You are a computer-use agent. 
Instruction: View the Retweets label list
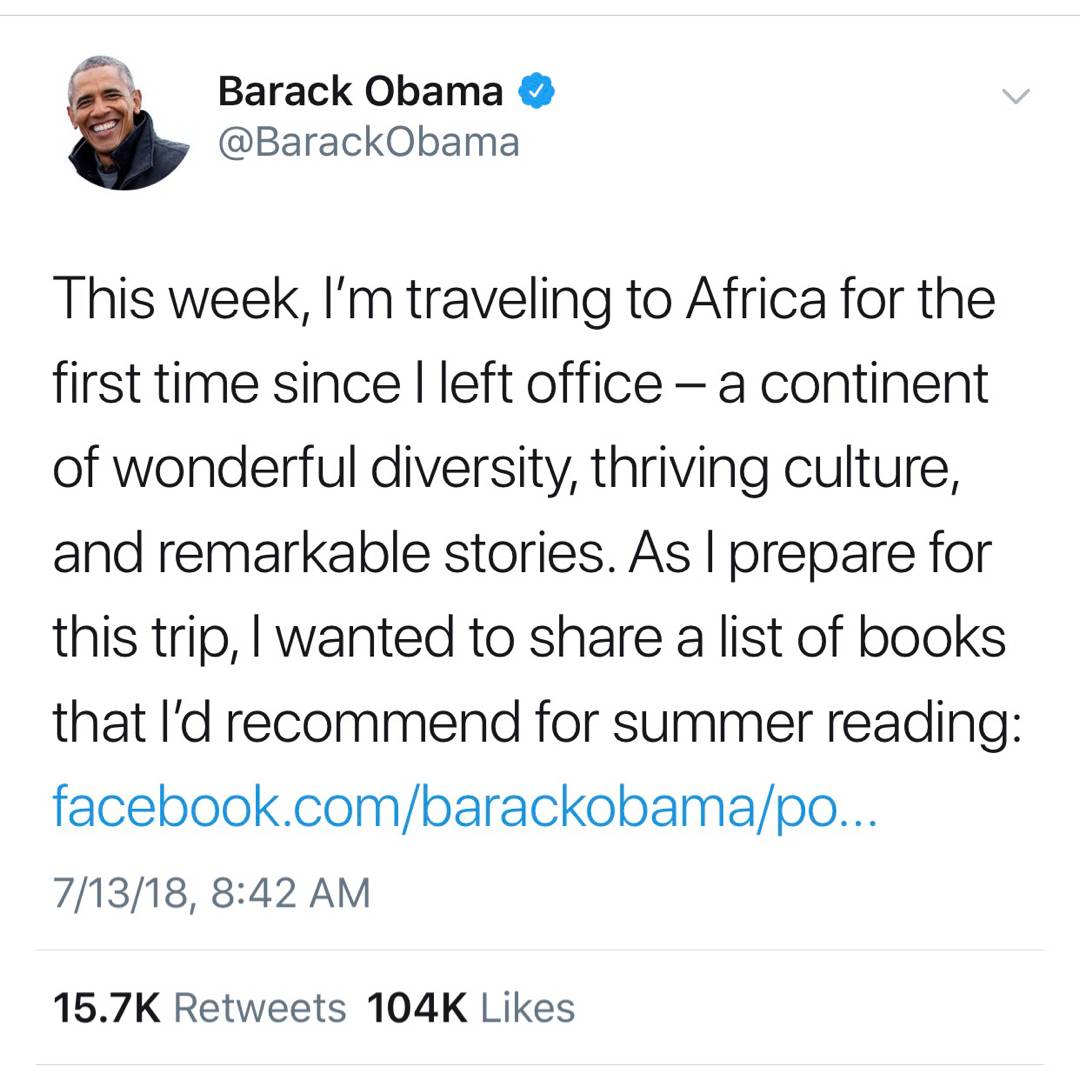tap(260, 1007)
